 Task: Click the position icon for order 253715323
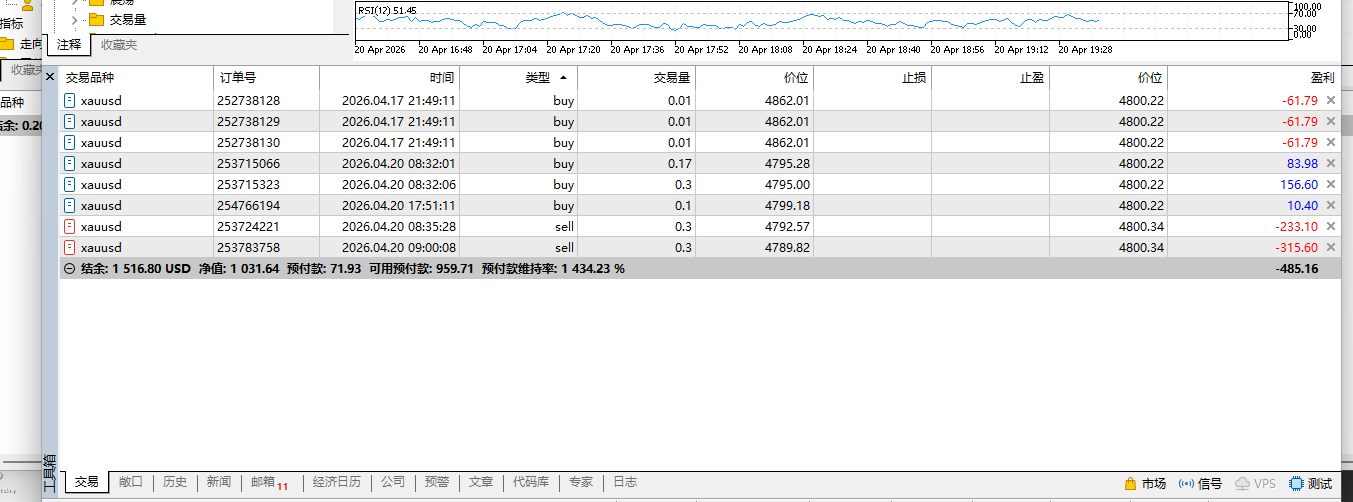[69, 184]
